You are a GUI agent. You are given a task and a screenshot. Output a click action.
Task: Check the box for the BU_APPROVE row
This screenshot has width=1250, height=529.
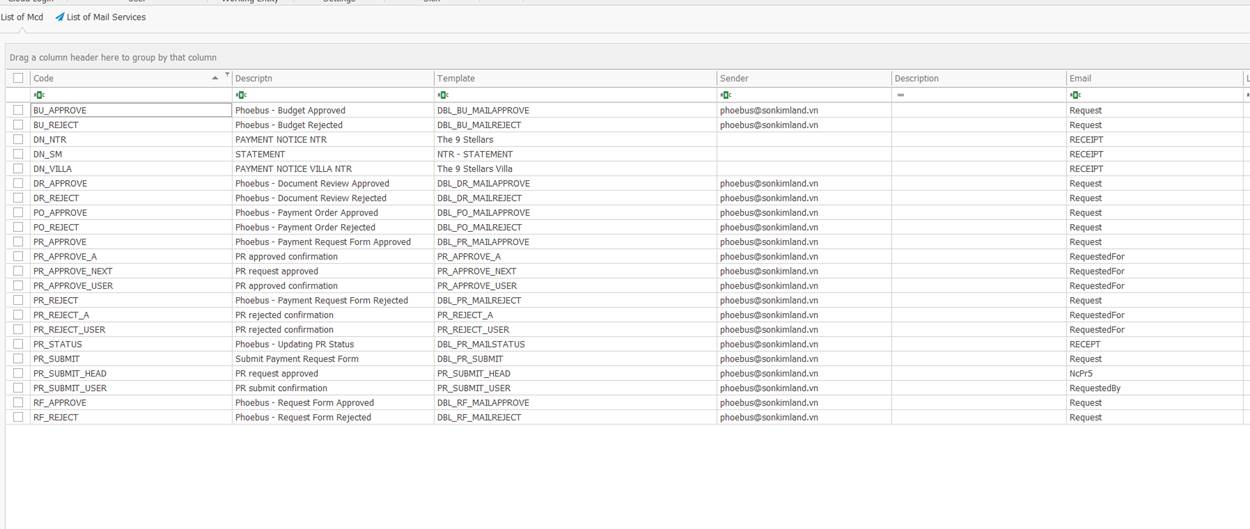tap(18, 110)
